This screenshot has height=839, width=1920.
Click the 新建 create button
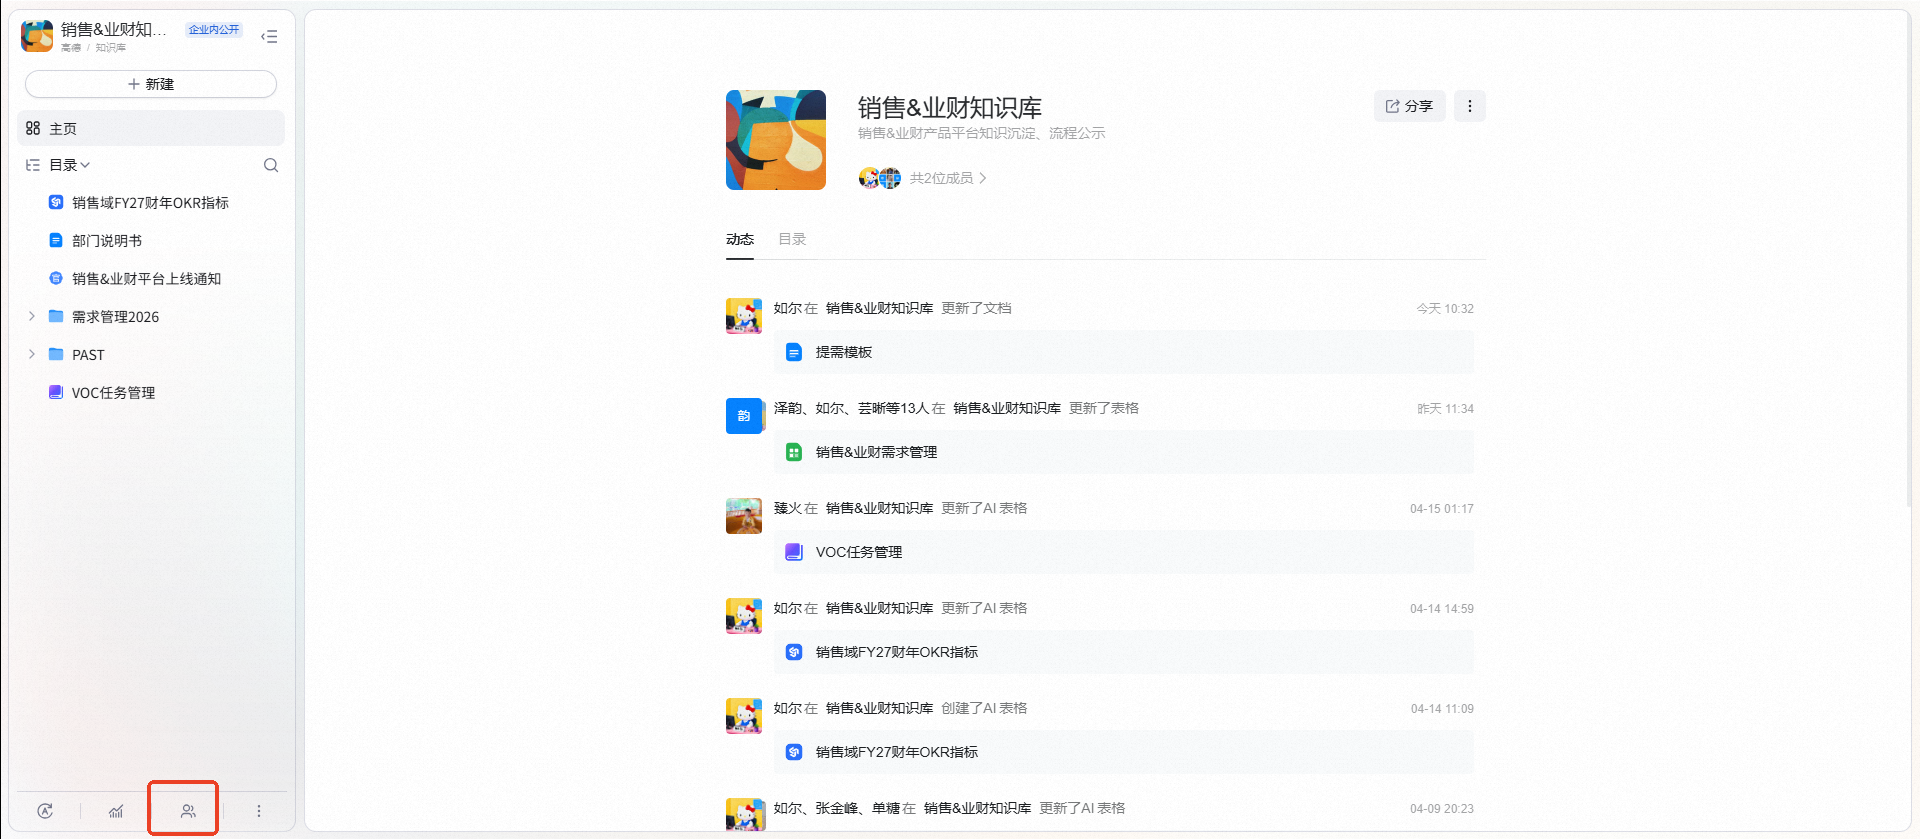[x=151, y=84]
